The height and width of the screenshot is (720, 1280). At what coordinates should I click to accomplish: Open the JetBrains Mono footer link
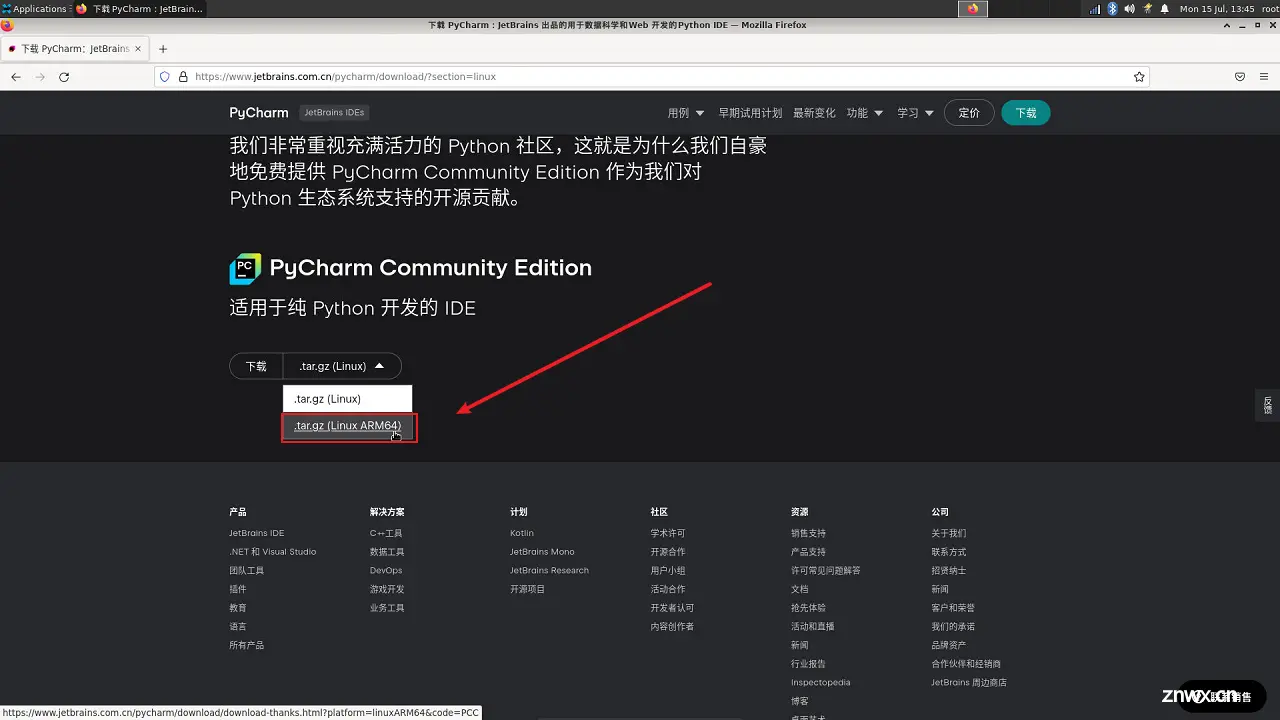tap(542, 552)
